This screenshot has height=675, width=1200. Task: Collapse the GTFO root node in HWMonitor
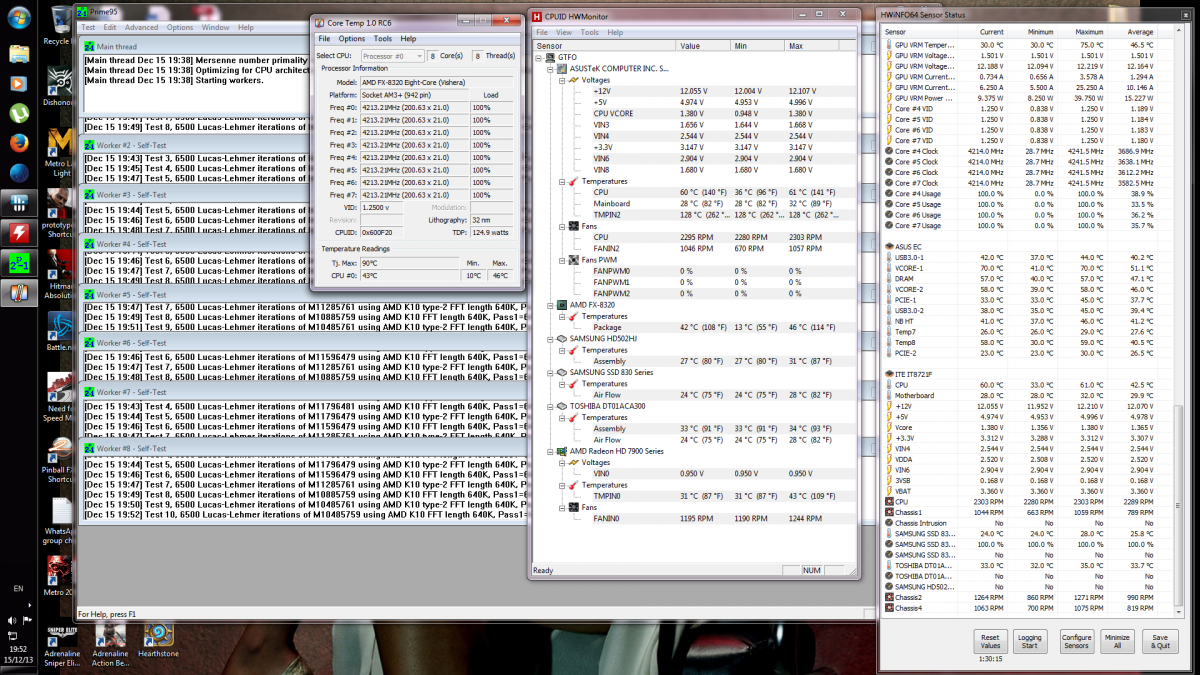coord(540,58)
